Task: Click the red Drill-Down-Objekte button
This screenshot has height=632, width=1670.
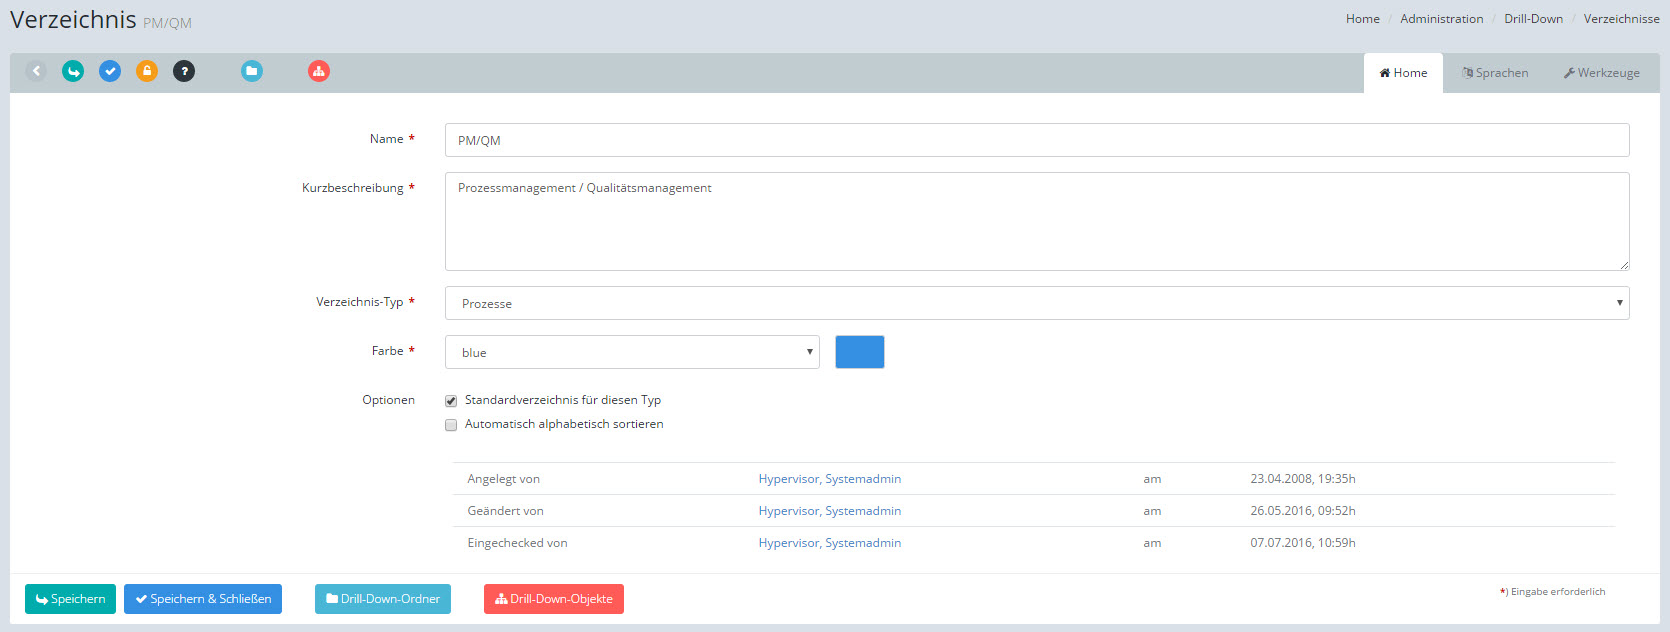Action: 554,599
